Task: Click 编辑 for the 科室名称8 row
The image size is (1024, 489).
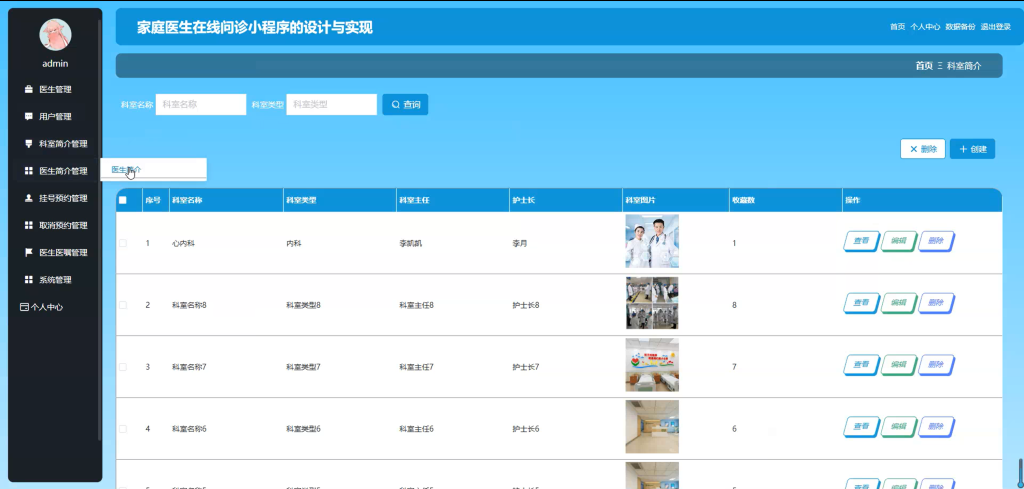Action: (x=899, y=303)
